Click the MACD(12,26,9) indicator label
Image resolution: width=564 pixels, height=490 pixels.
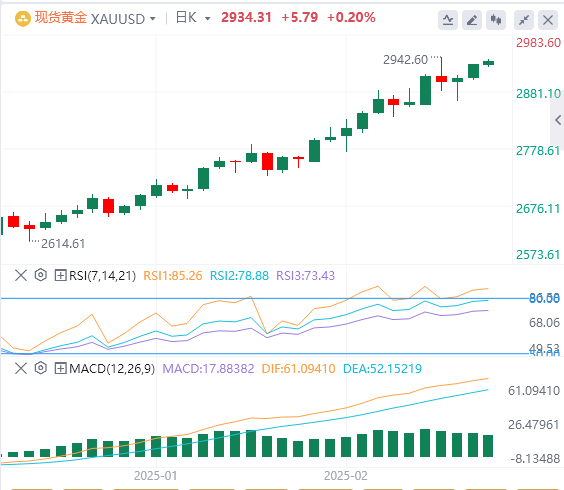pyautogui.click(x=112, y=368)
